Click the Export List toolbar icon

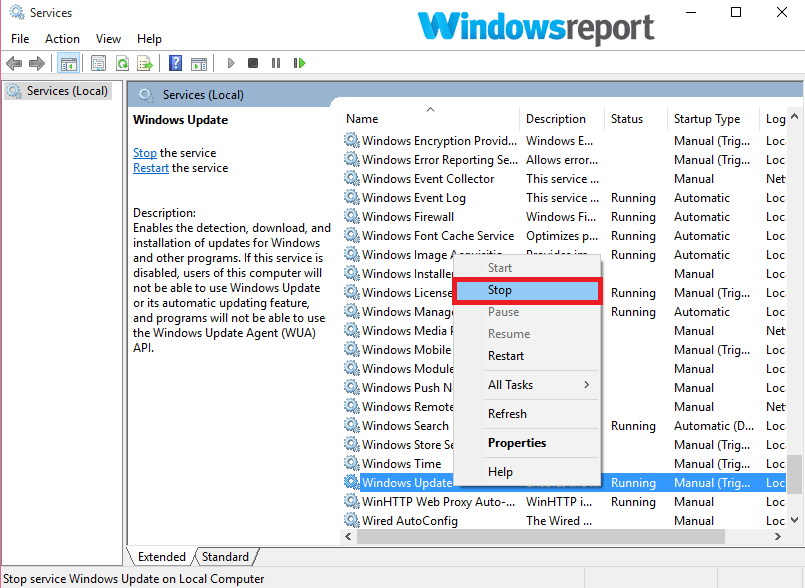pos(145,63)
